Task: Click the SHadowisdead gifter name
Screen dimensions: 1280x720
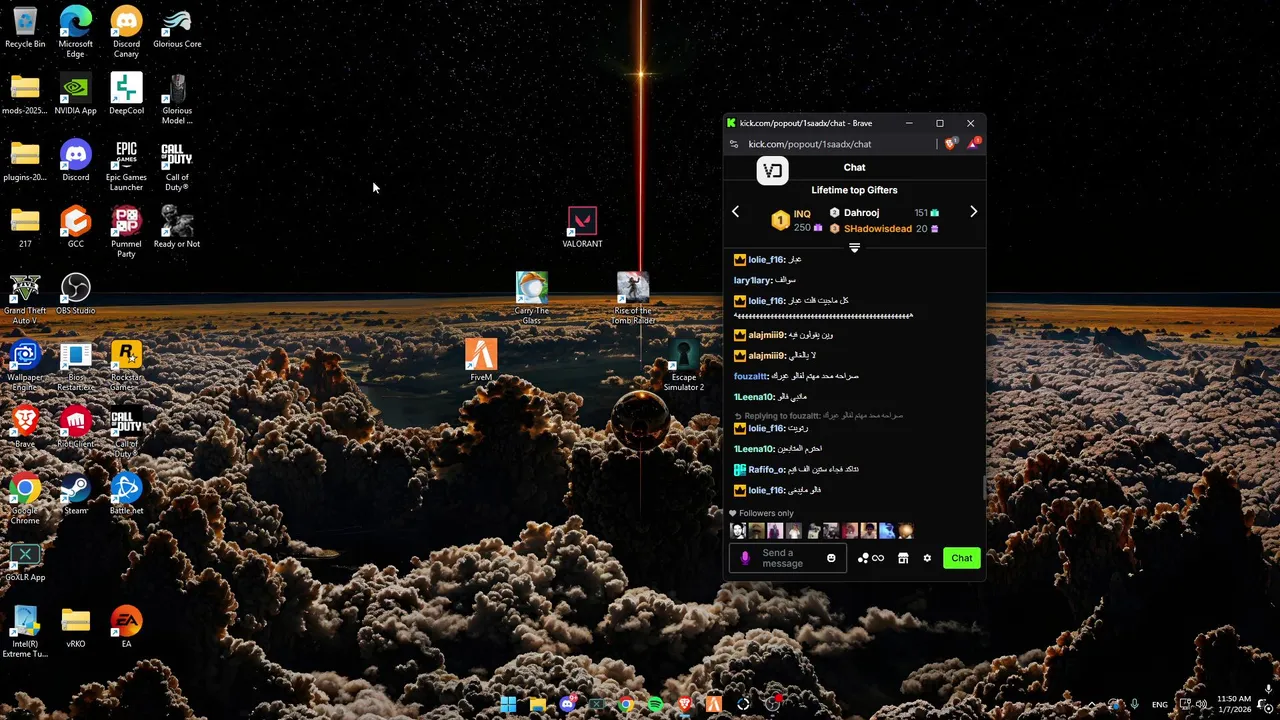Action: (878, 229)
